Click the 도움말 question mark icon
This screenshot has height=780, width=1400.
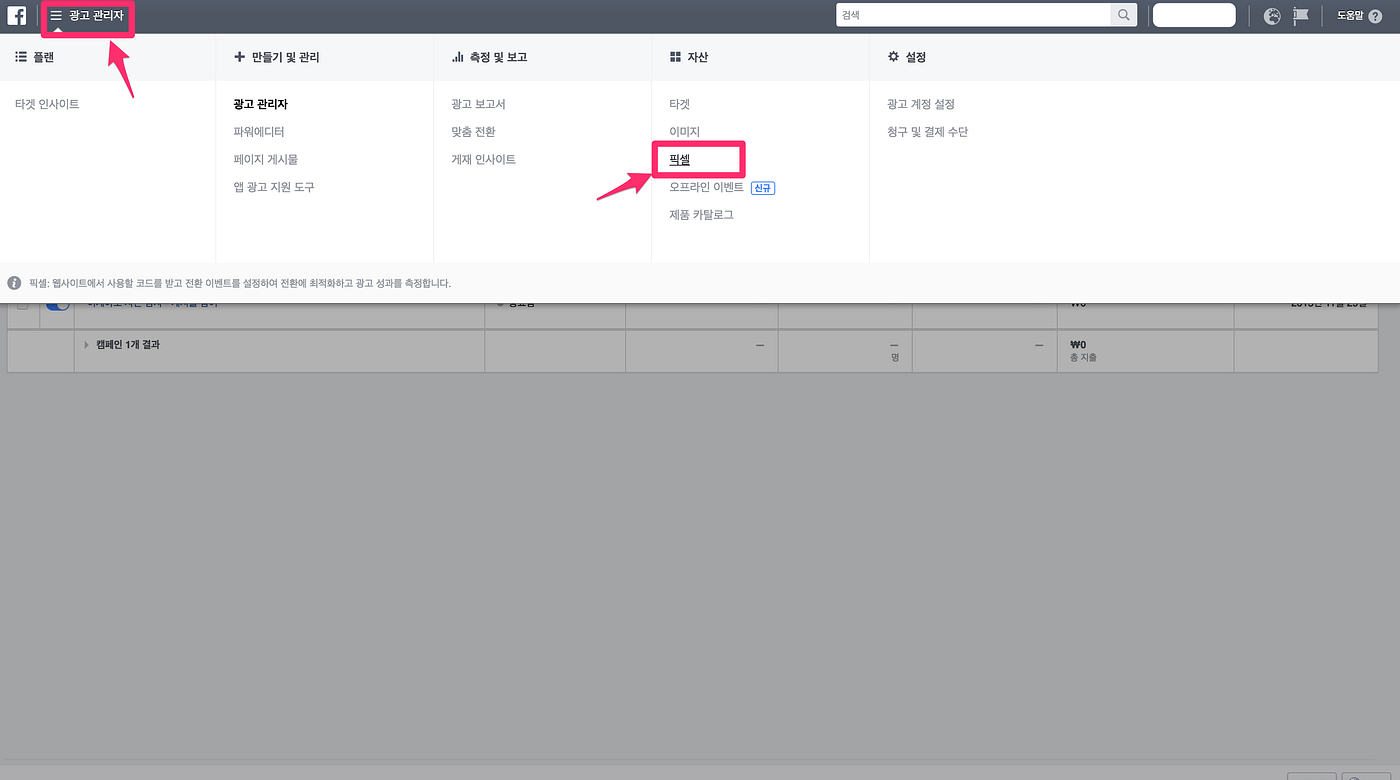pyautogui.click(x=1375, y=16)
